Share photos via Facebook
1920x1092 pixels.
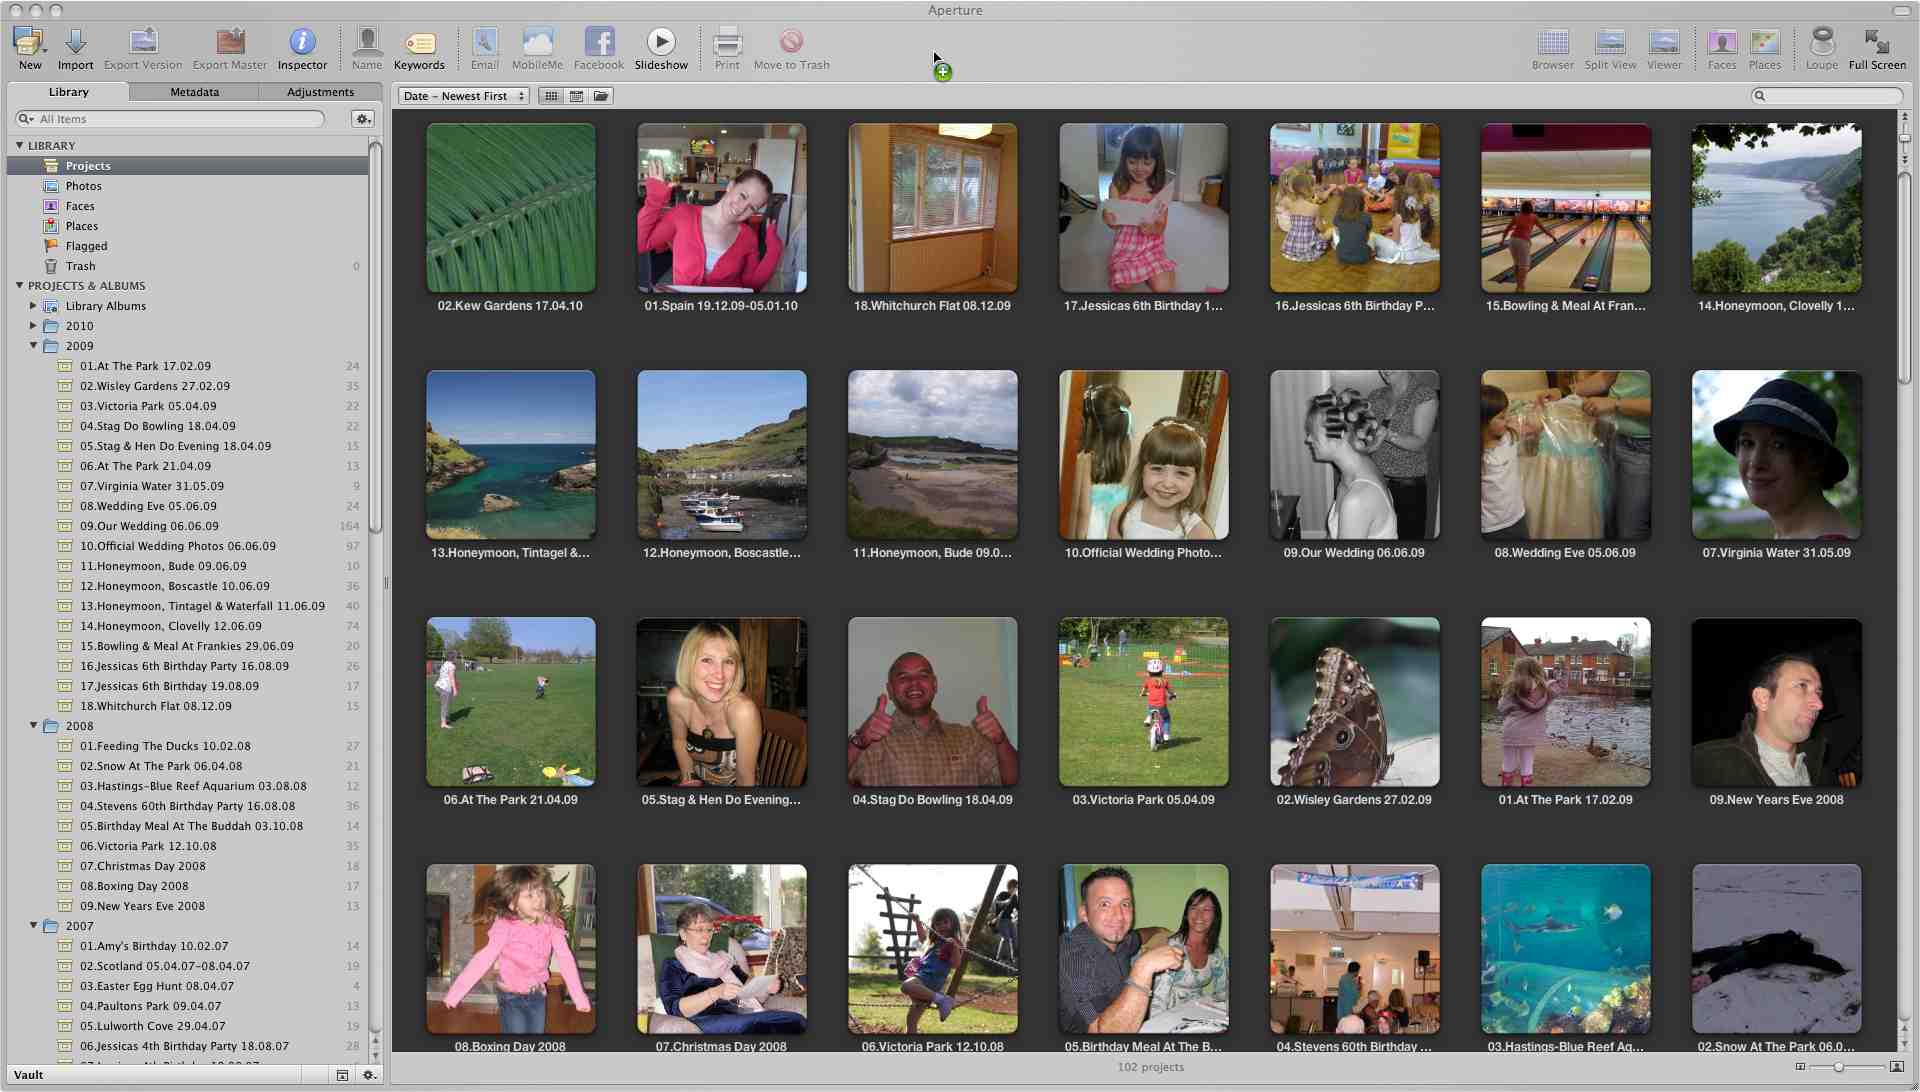[x=598, y=47]
